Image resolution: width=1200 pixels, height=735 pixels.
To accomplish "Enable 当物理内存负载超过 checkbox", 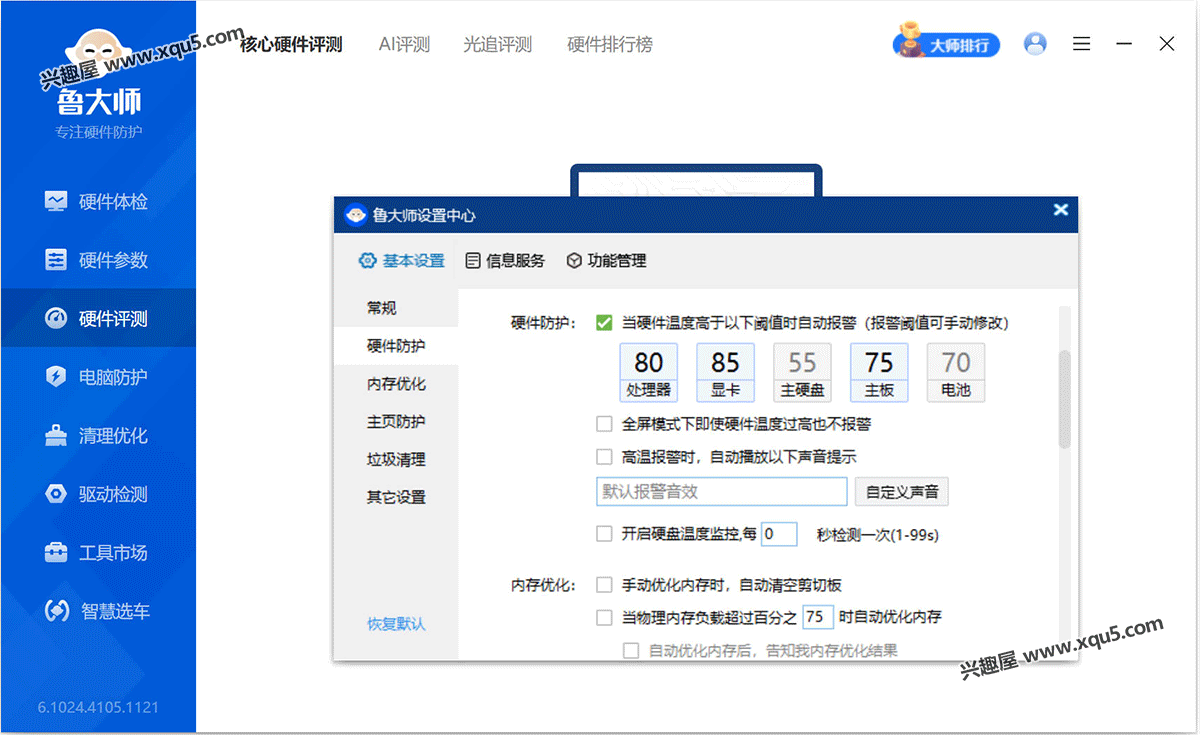I will pyautogui.click(x=604, y=617).
